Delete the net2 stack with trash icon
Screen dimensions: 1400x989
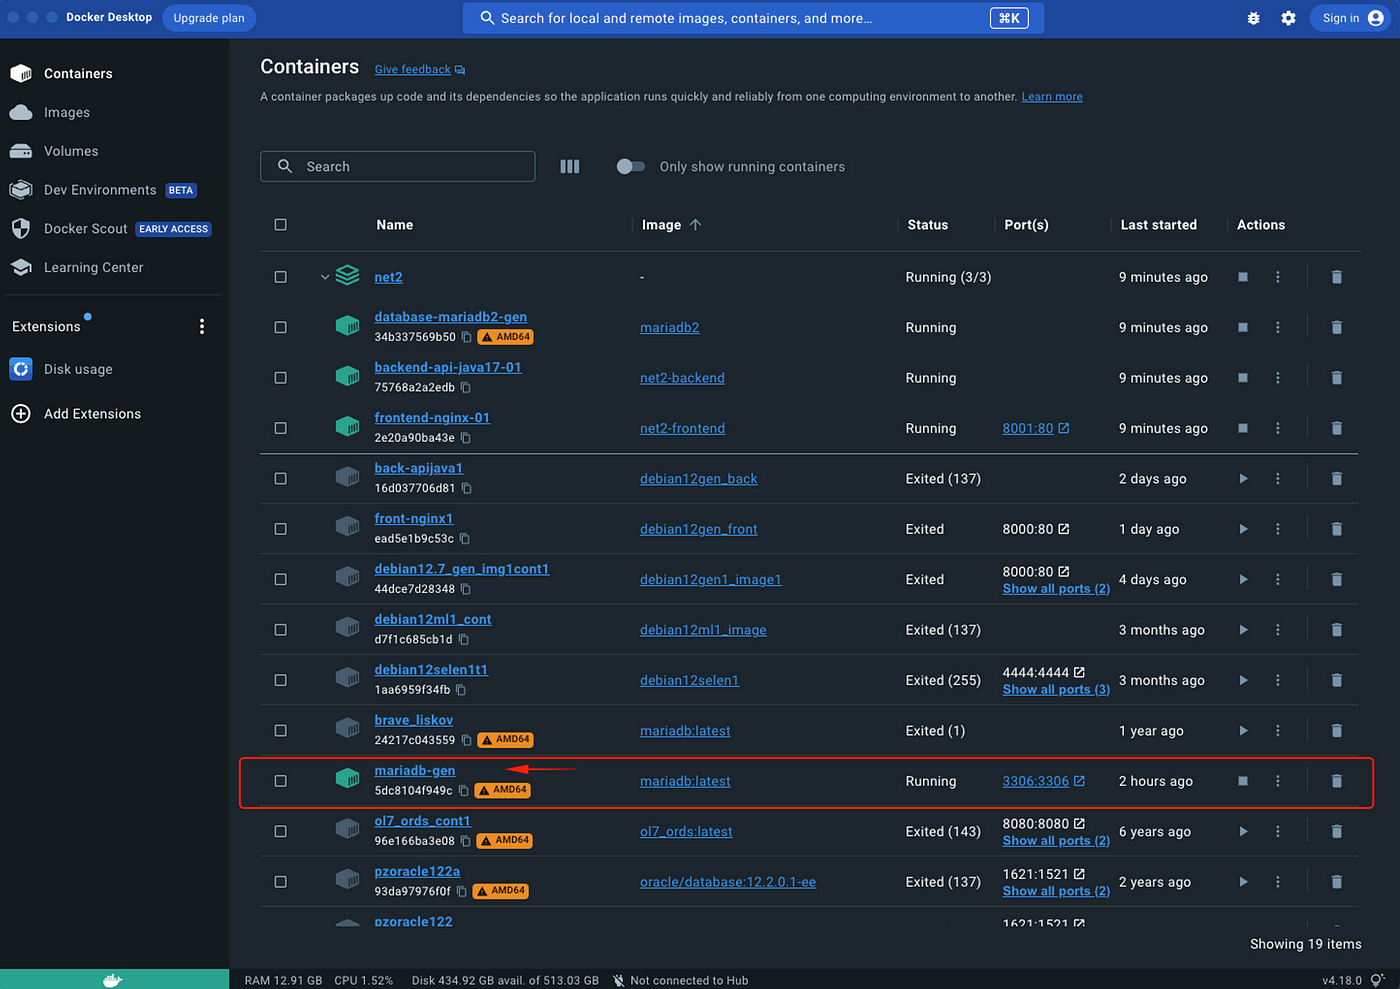[1337, 277]
